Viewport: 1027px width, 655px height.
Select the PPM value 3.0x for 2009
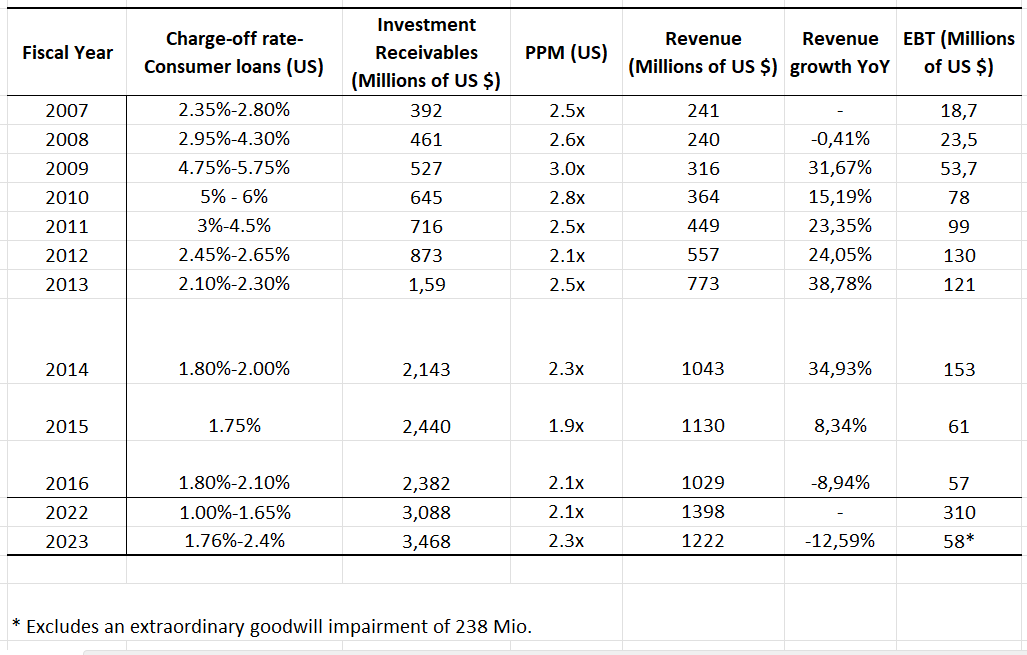(565, 168)
